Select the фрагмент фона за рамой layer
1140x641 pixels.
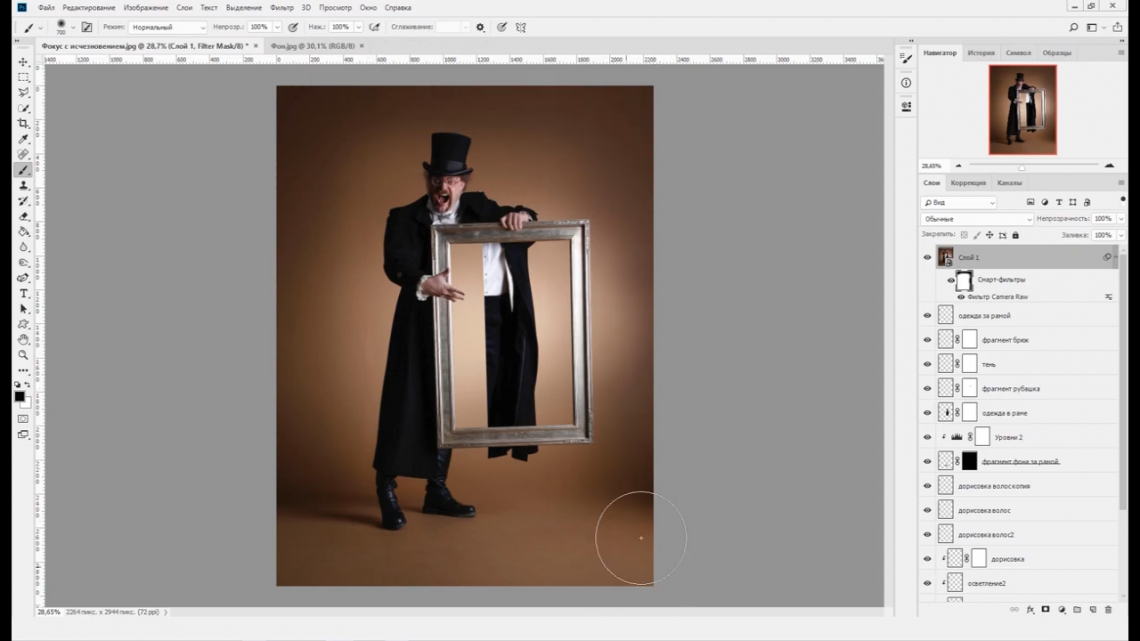point(1020,461)
